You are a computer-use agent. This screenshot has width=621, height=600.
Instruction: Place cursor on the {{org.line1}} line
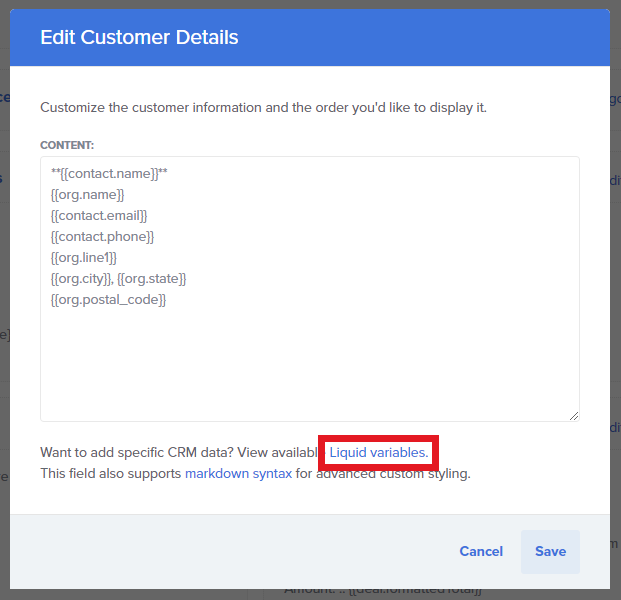(x=84, y=257)
